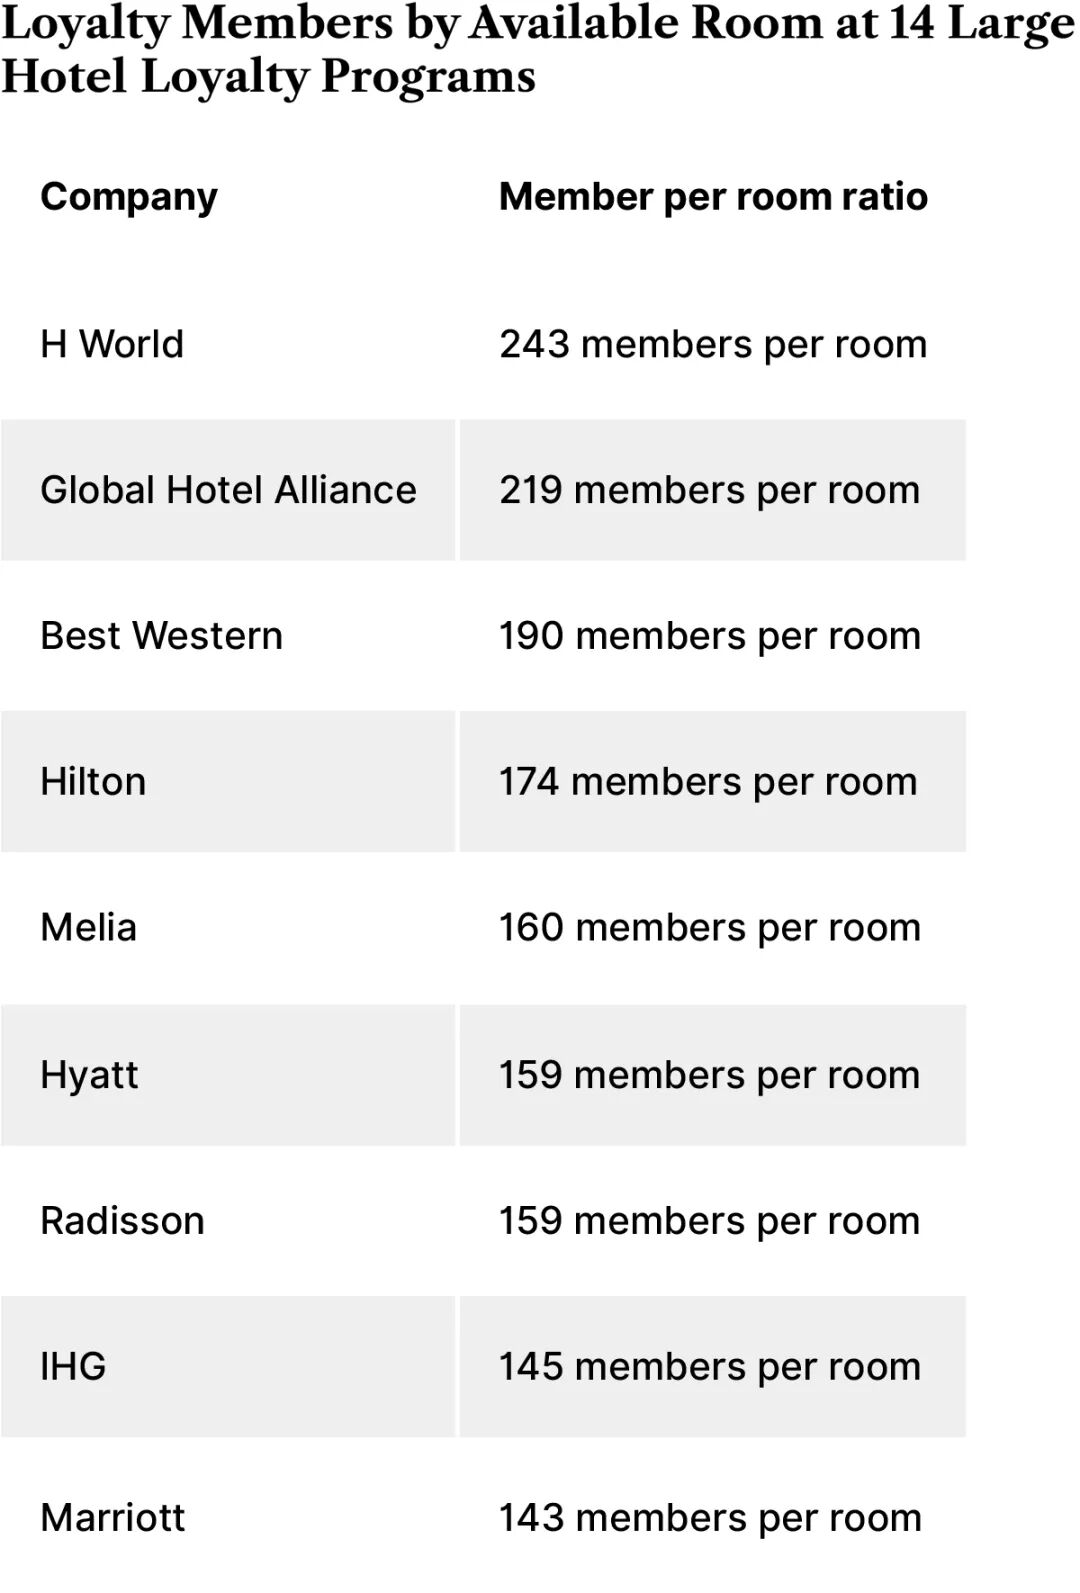Screen dimensions: 1080x1593
Task: Click the 219 members per room value
Action: click(709, 490)
